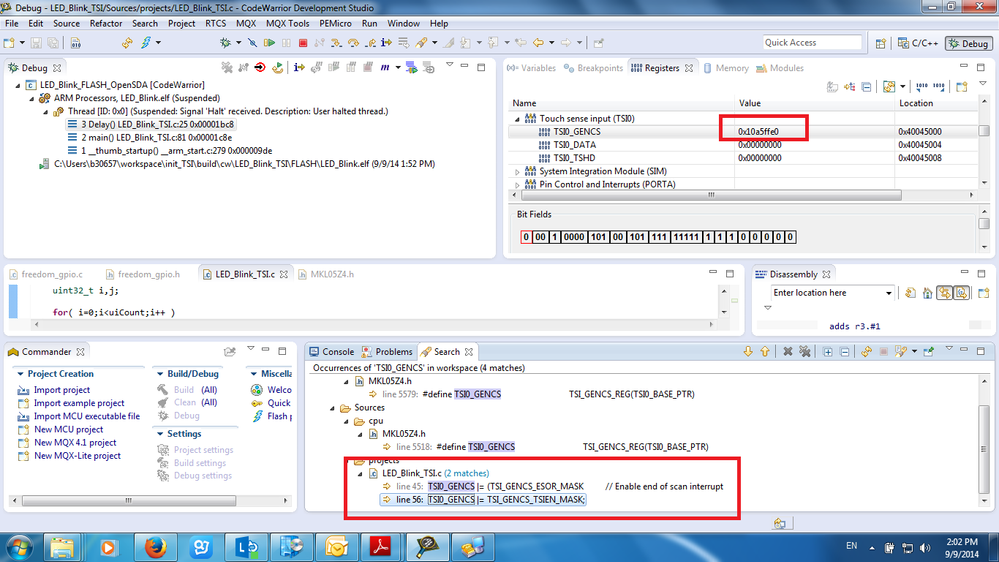Collapse ARM Processors, LED_Blink.elf node

point(32,98)
